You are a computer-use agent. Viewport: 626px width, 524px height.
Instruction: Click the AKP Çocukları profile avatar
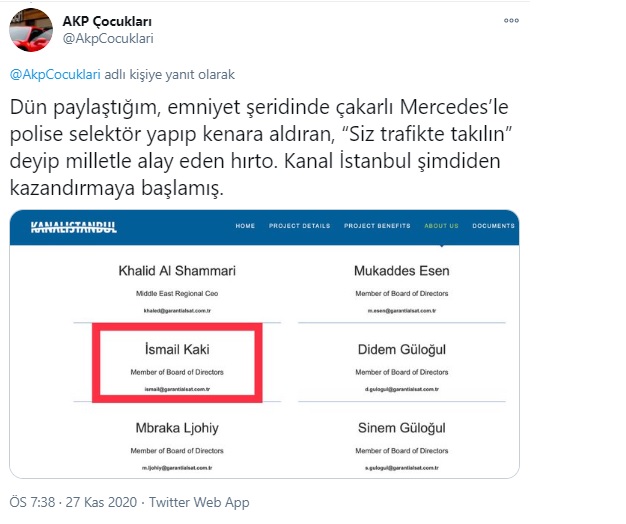click(x=31, y=30)
